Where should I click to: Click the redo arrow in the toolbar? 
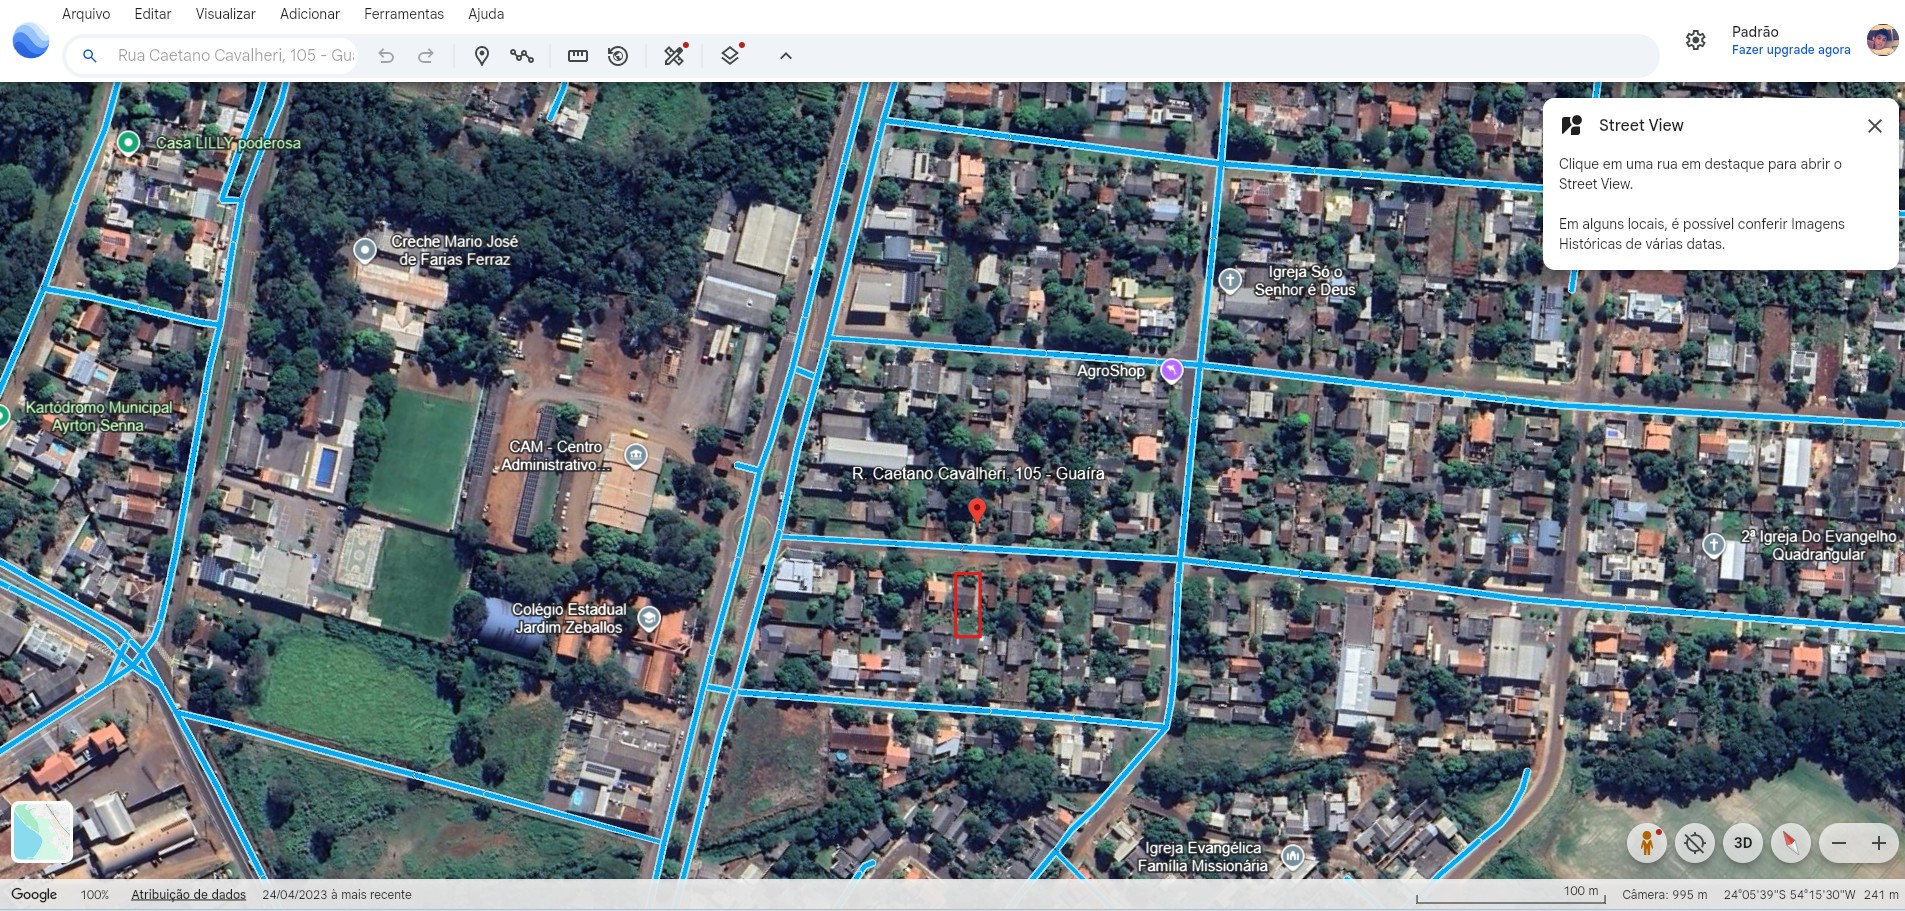[x=426, y=56]
